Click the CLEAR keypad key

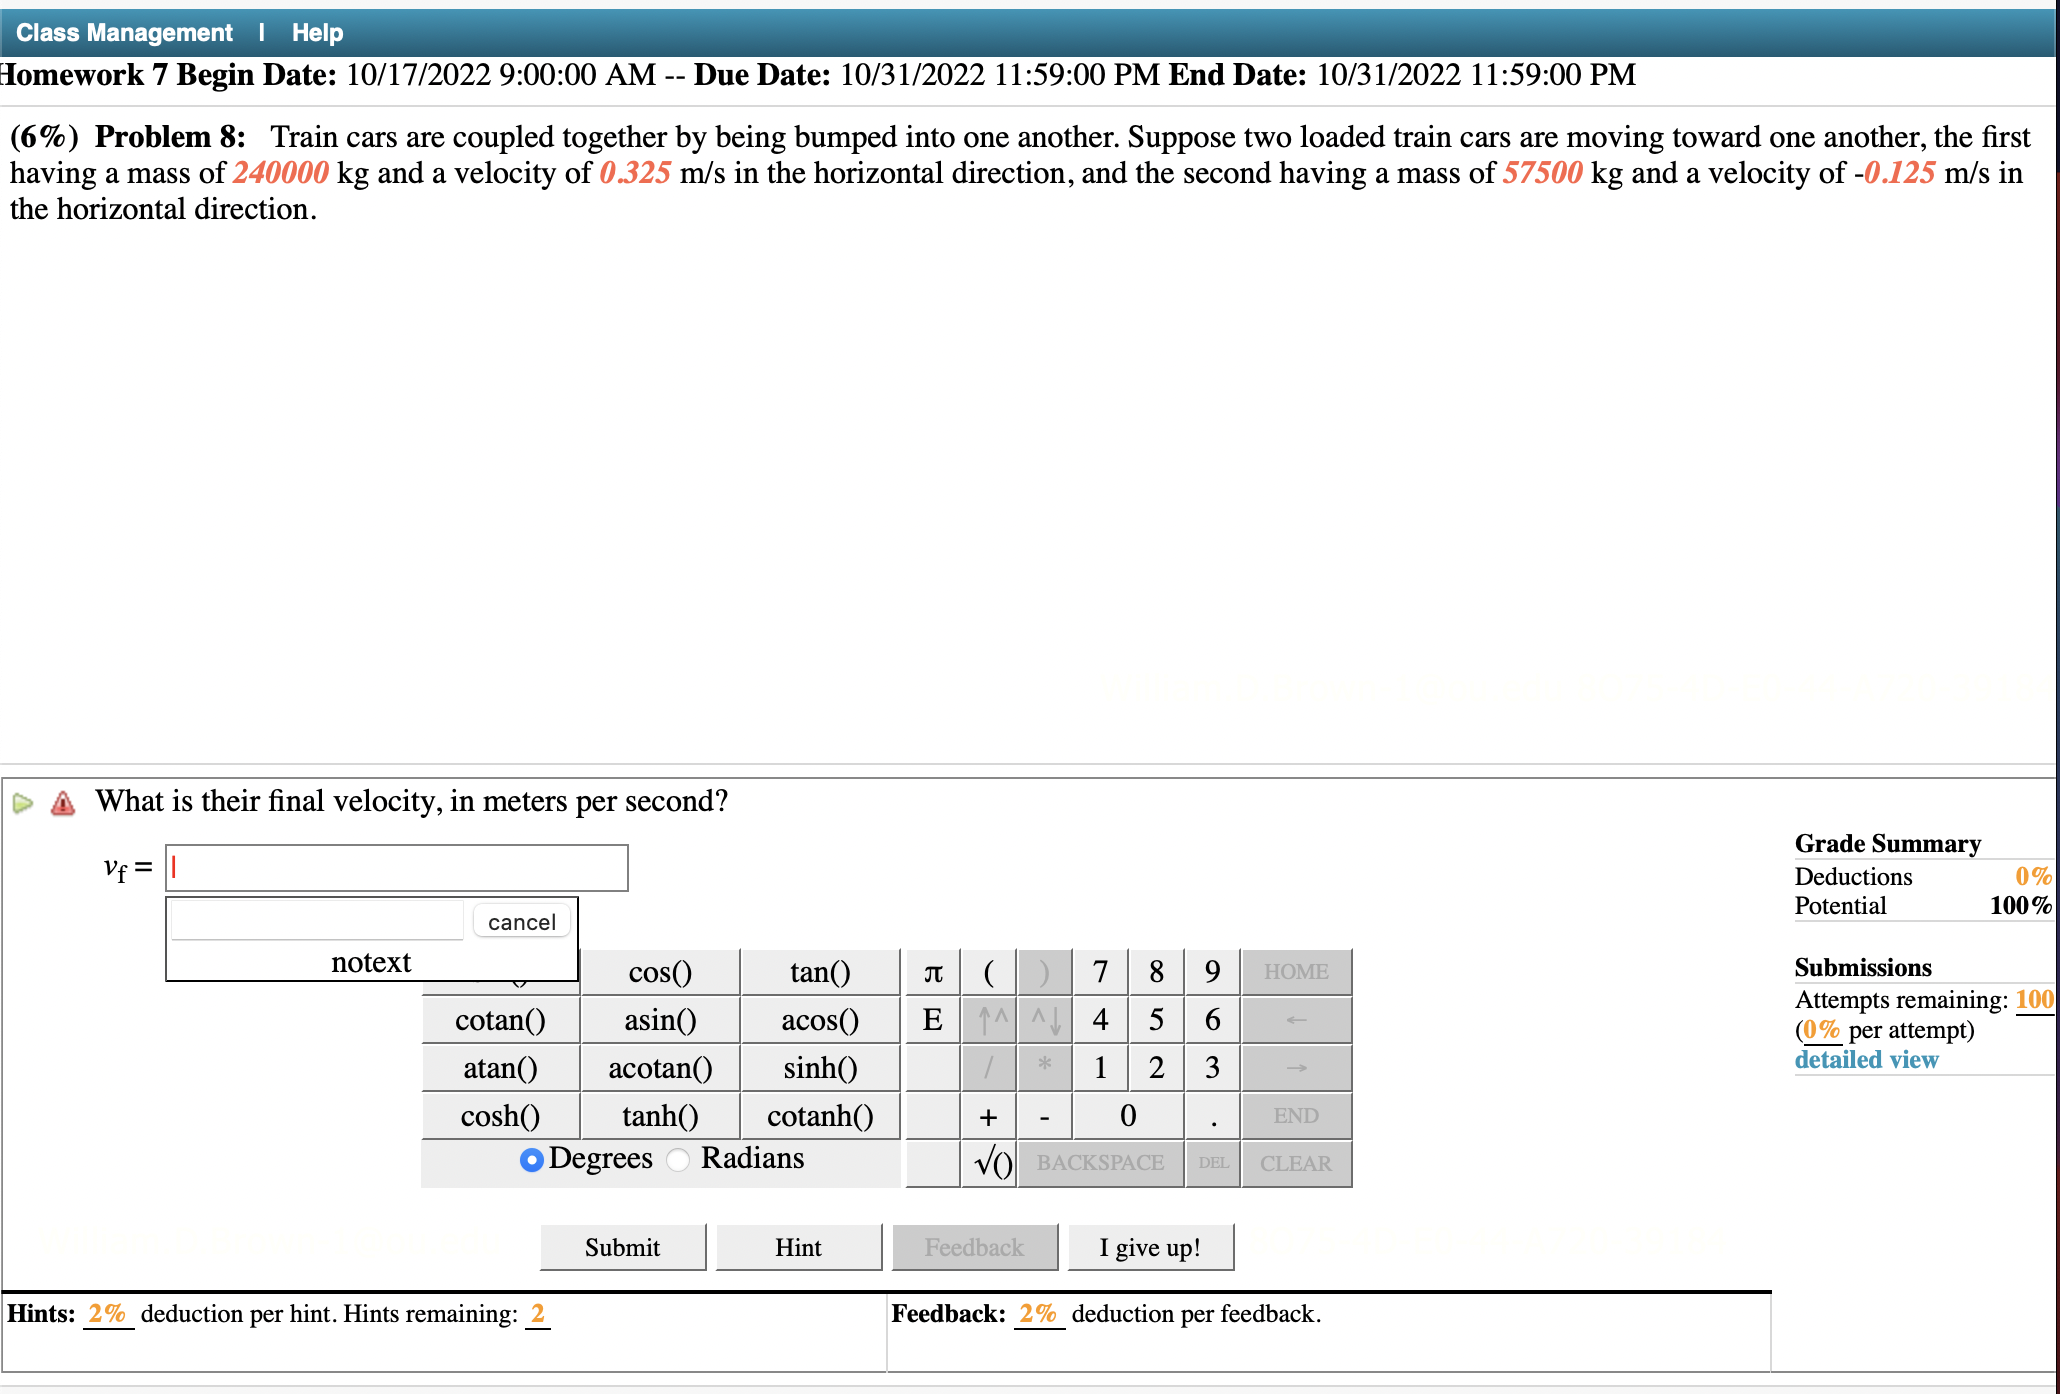(x=1296, y=1163)
